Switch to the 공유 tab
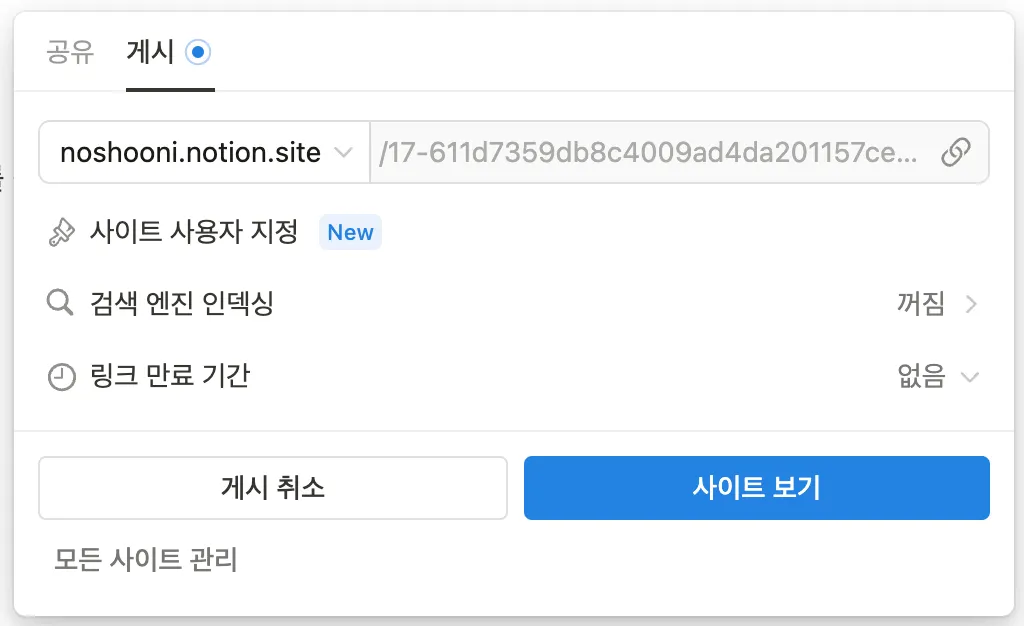Image resolution: width=1024 pixels, height=626 pixels. click(x=70, y=52)
